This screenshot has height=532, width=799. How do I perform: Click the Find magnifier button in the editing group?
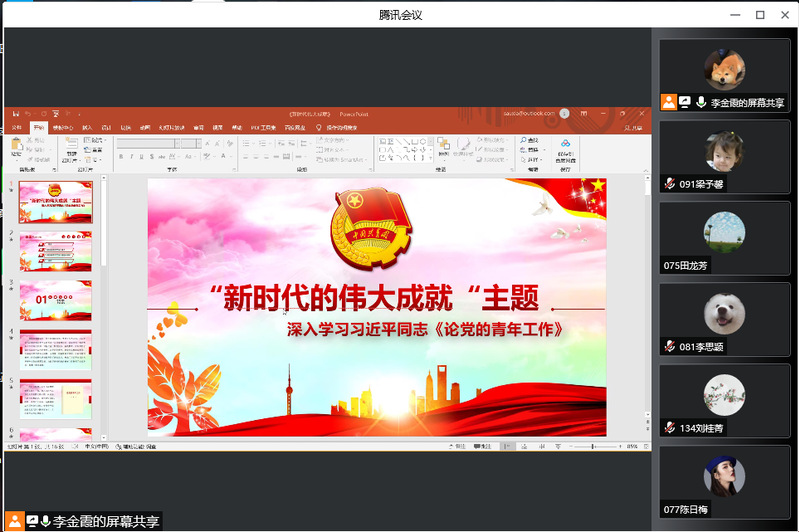click(x=529, y=140)
